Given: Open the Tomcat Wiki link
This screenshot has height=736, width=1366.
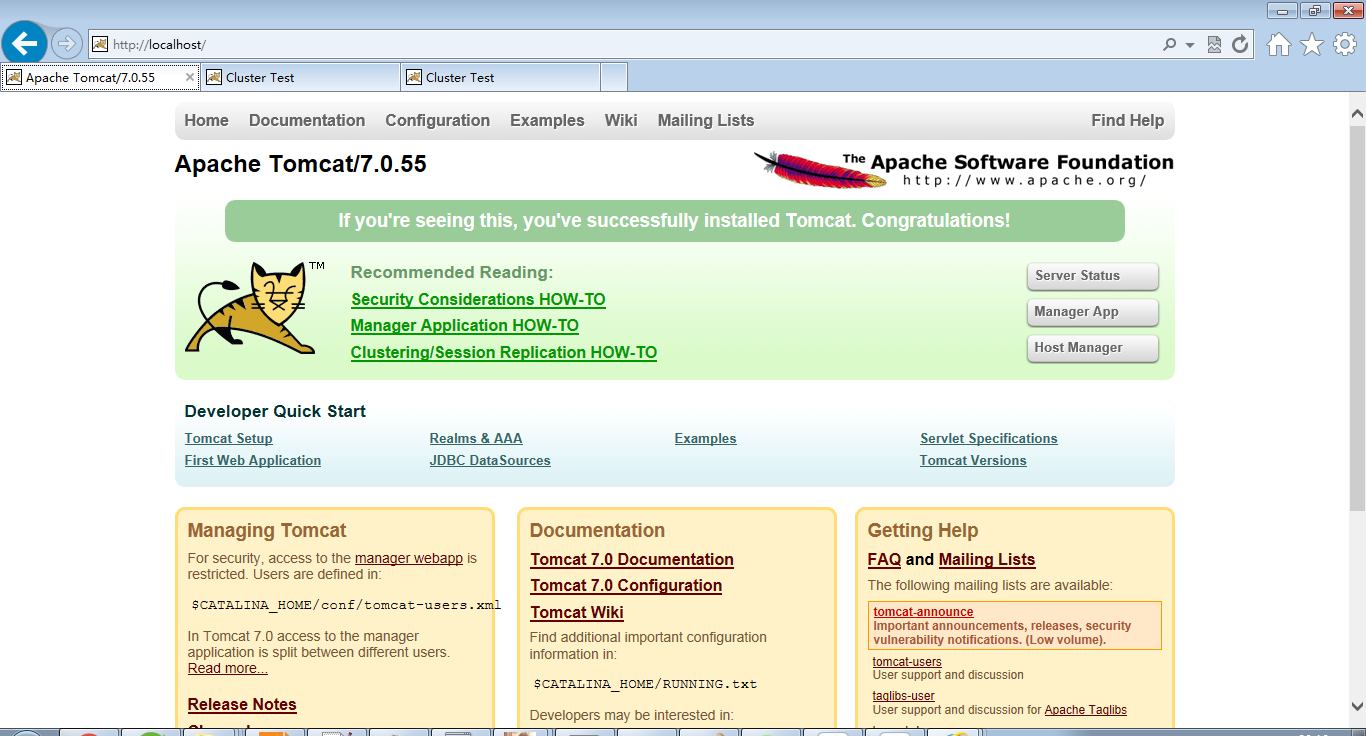Looking at the screenshot, I should click(x=577, y=613).
